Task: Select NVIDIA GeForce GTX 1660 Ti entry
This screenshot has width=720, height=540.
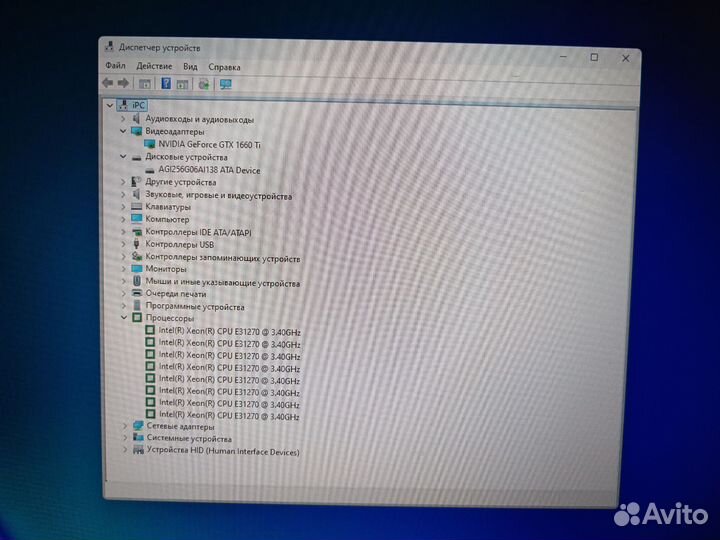Action: (x=209, y=145)
